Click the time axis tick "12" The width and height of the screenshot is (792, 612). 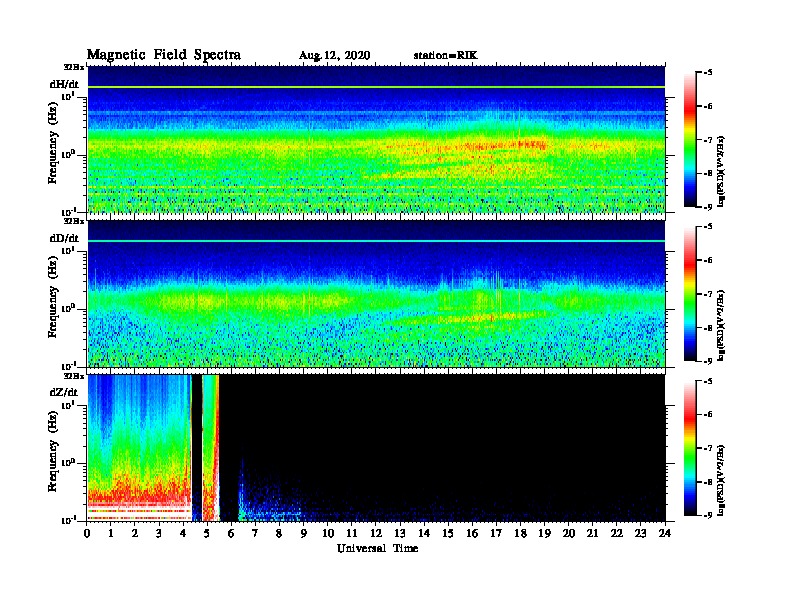point(376,534)
